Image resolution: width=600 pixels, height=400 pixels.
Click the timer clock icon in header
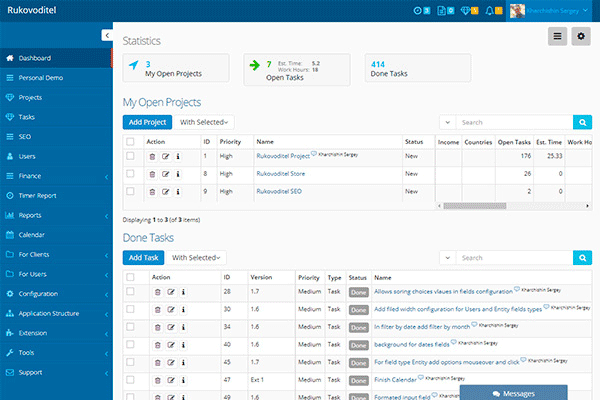417,11
